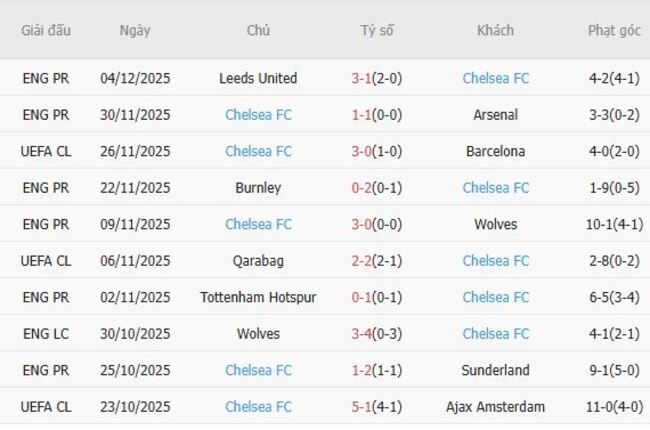Open the Tottenham Hotspur team link
The height and width of the screenshot is (430, 650).
258,297
